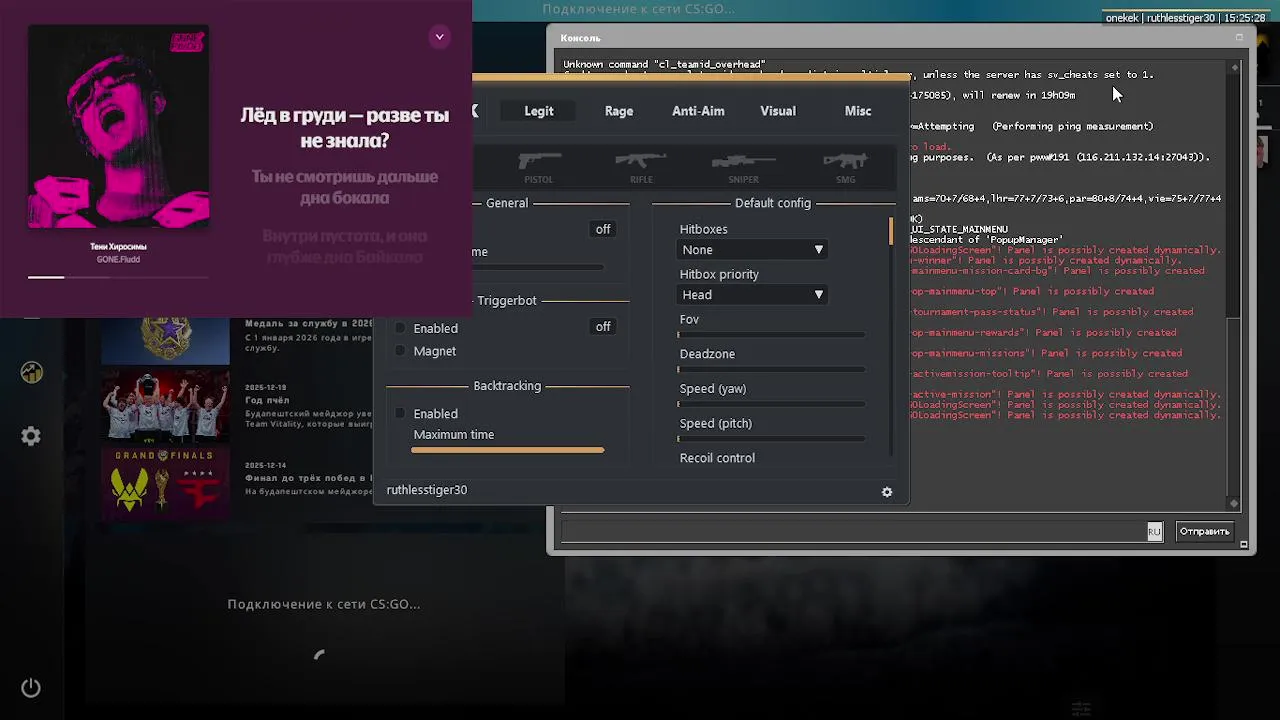Select the Pistol weapon icon
The width and height of the screenshot is (1280, 720).
click(539, 165)
